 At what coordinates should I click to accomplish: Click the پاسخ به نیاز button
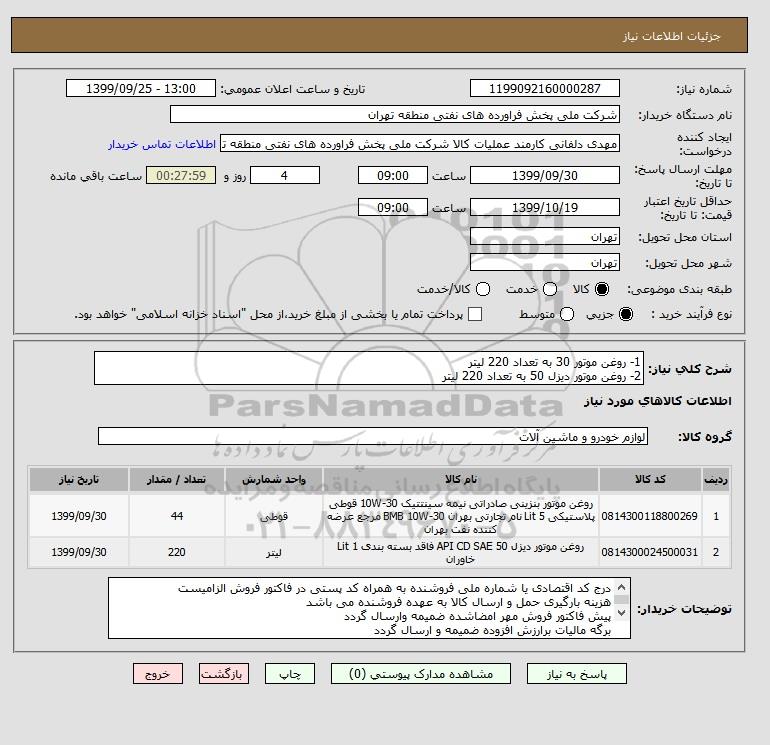(x=577, y=674)
